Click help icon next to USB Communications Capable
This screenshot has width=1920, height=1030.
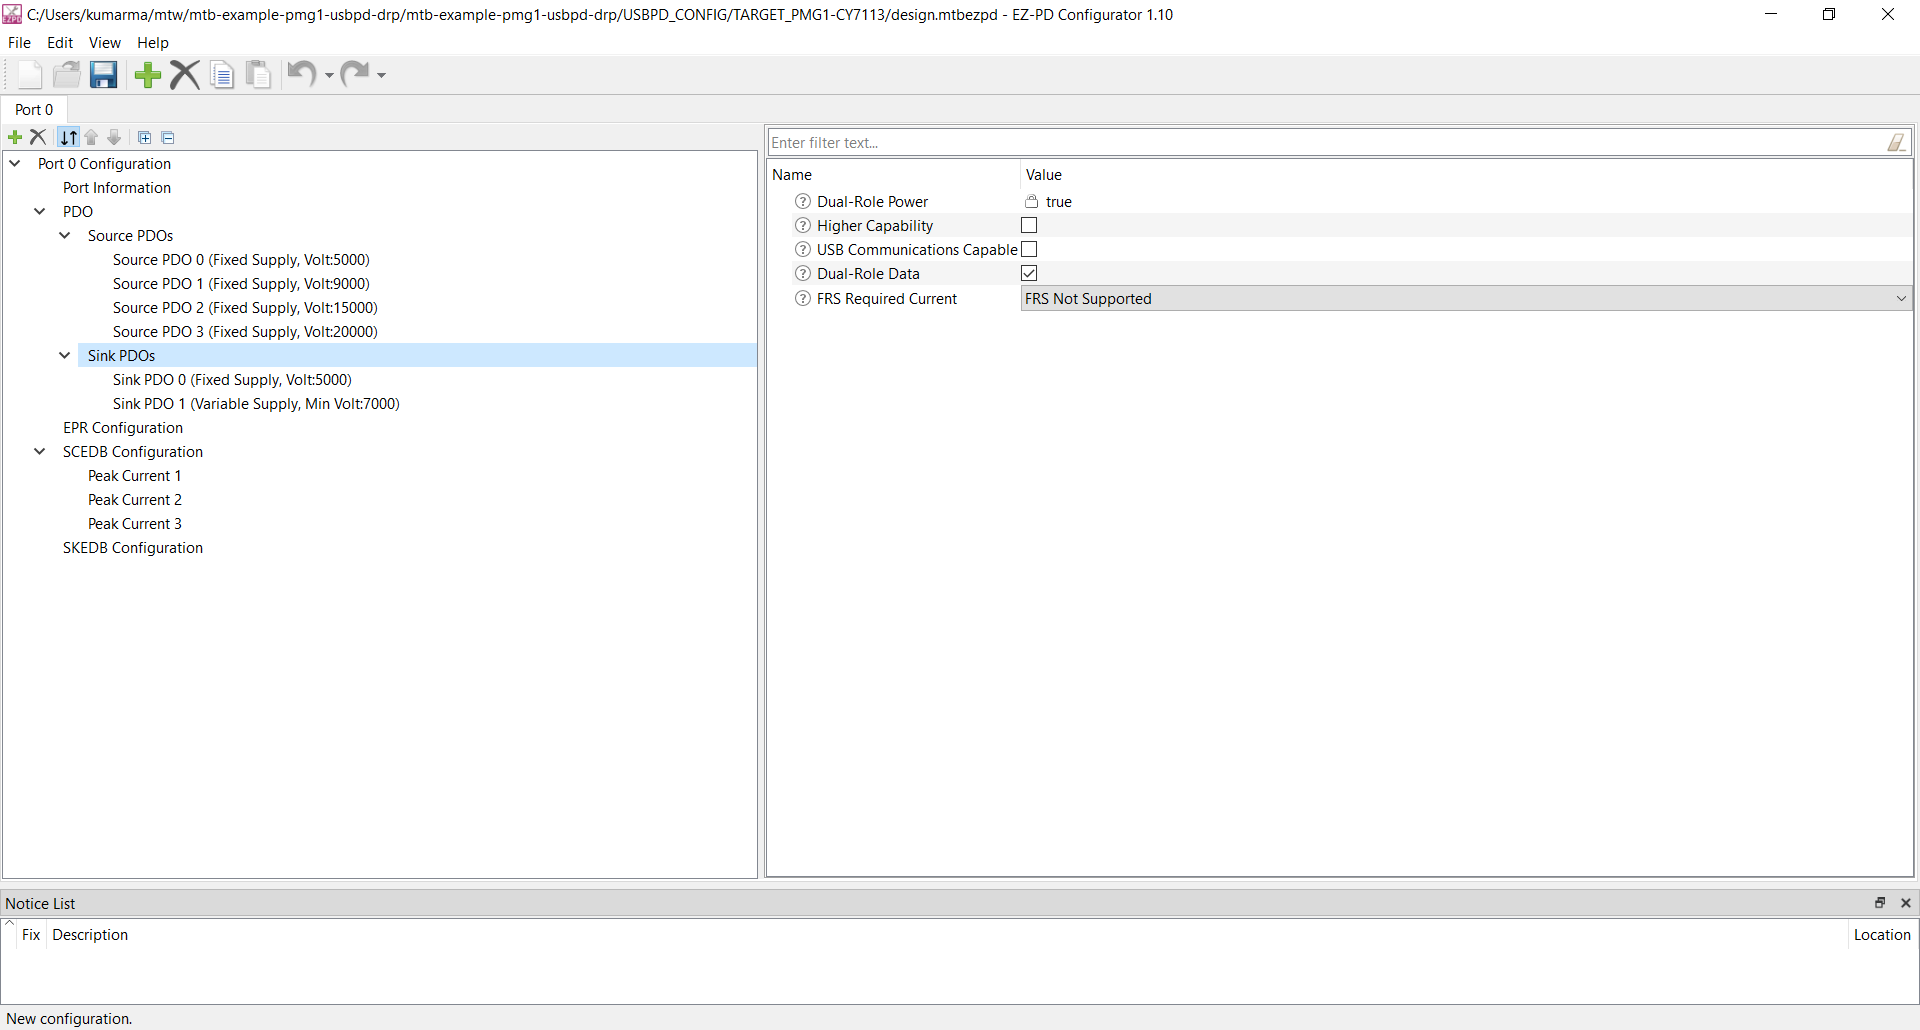pos(802,250)
